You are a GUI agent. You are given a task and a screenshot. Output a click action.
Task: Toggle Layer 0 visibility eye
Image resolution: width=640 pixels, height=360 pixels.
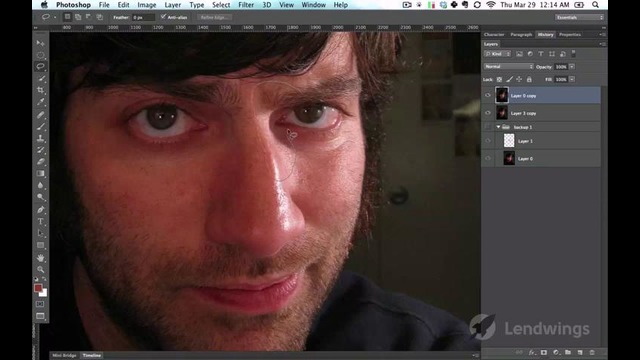[x=488, y=158]
